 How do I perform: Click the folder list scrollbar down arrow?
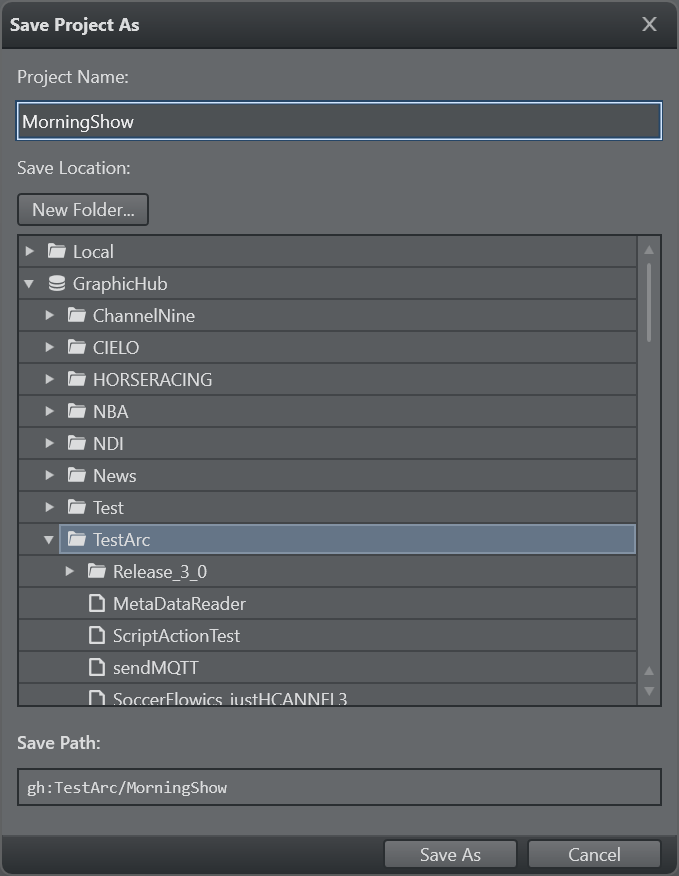click(x=649, y=690)
